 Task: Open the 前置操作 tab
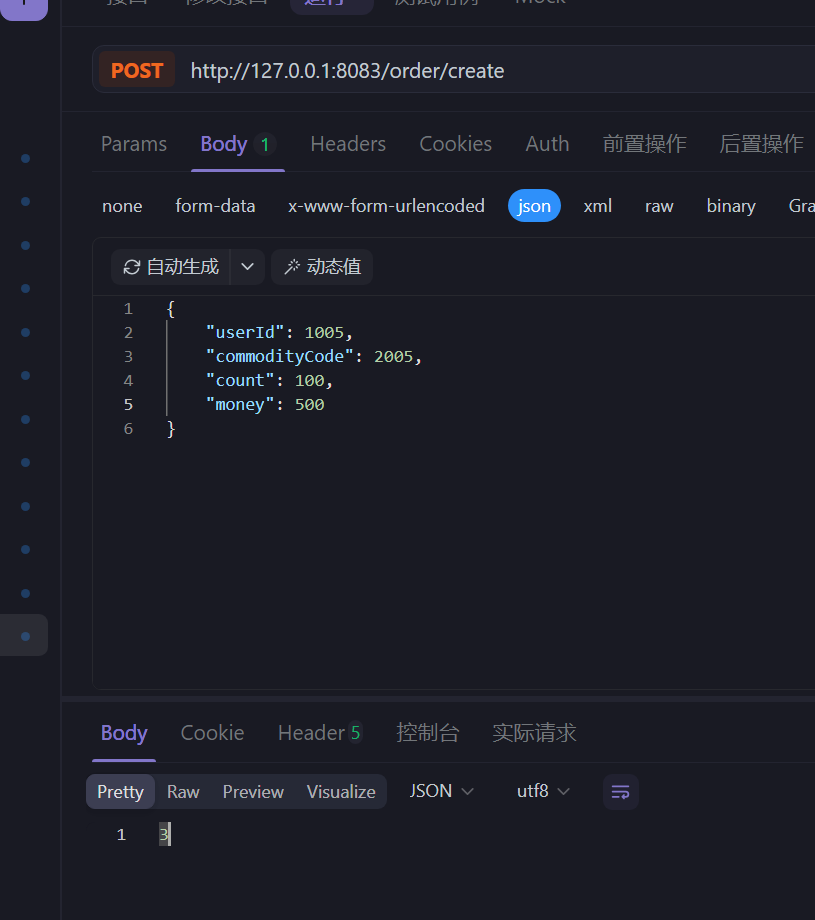pyautogui.click(x=644, y=144)
